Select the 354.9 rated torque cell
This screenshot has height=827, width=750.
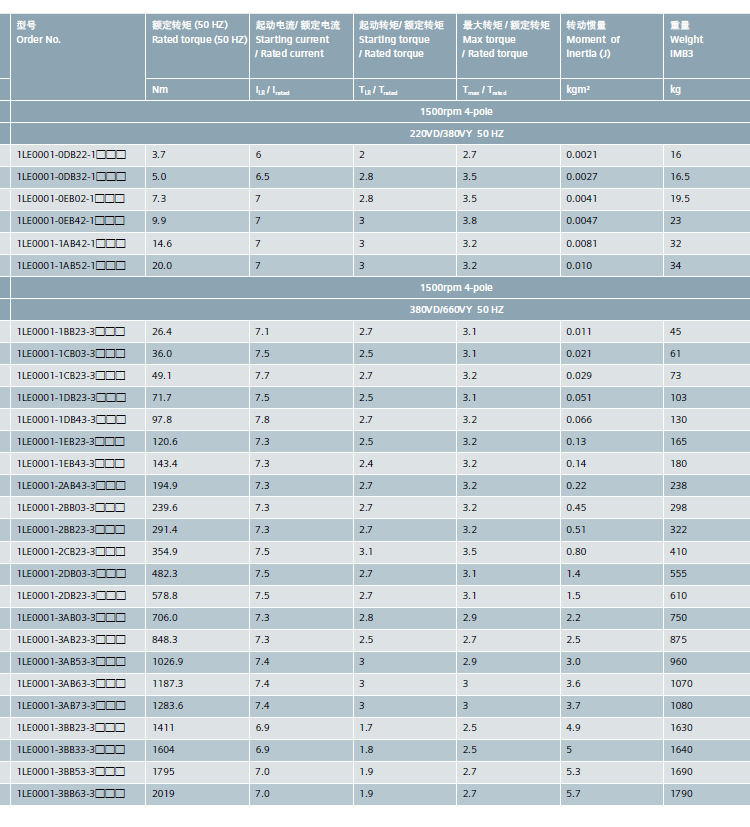click(x=197, y=552)
